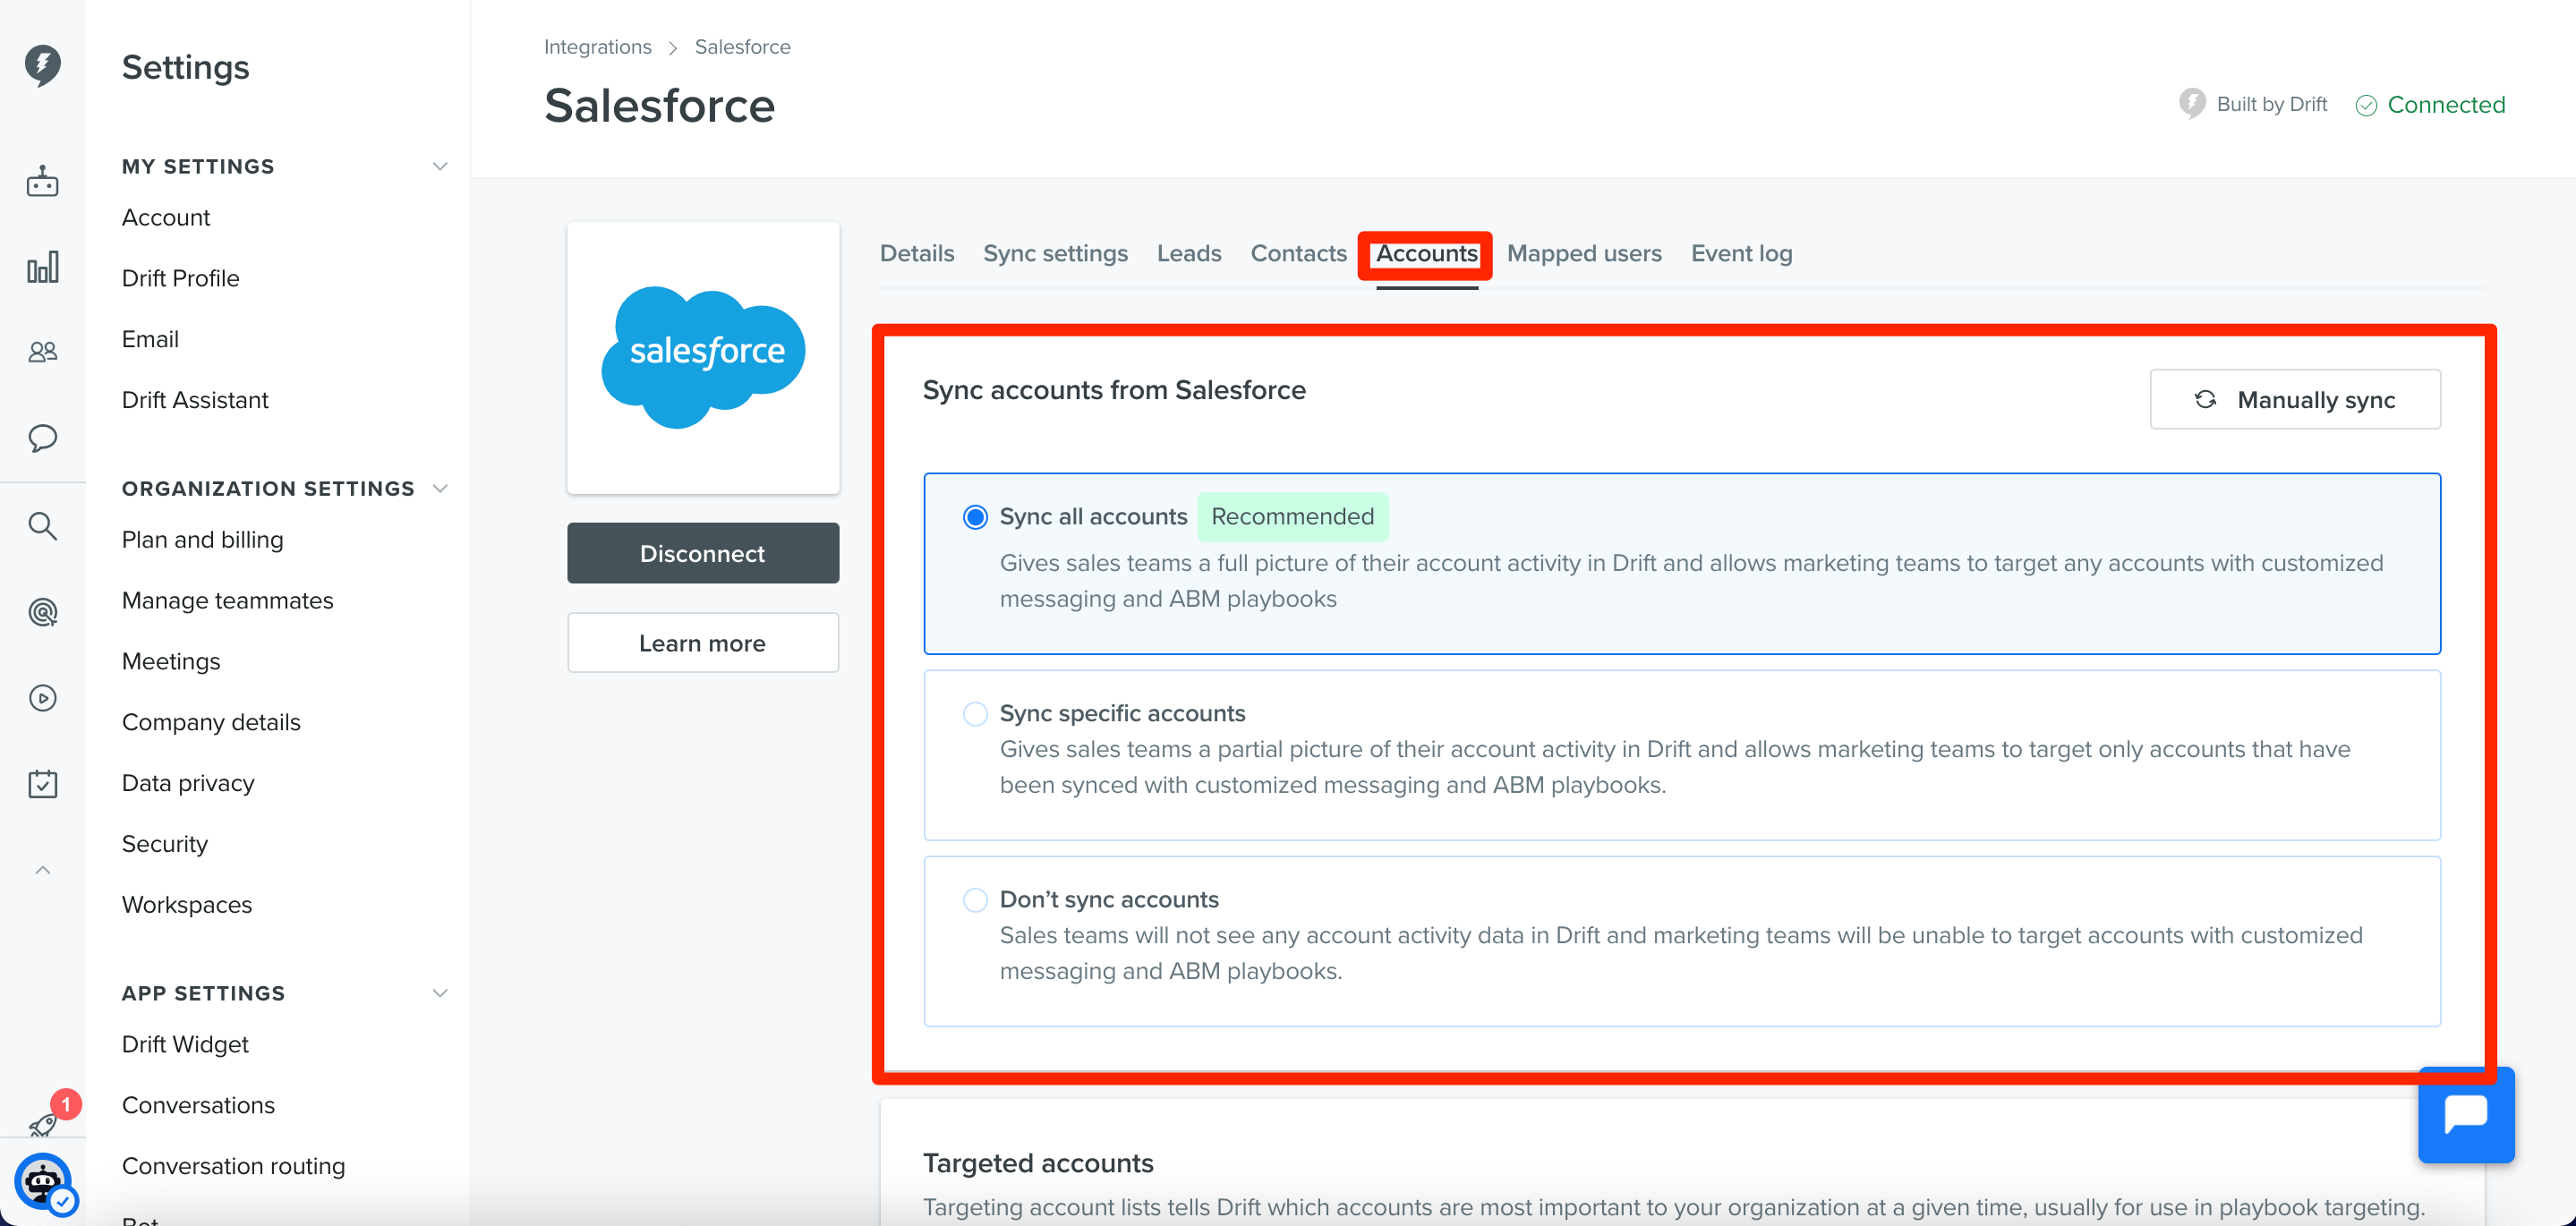Collapse the App Settings section chevron
Screen dimensions: 2576x1226
439,993
